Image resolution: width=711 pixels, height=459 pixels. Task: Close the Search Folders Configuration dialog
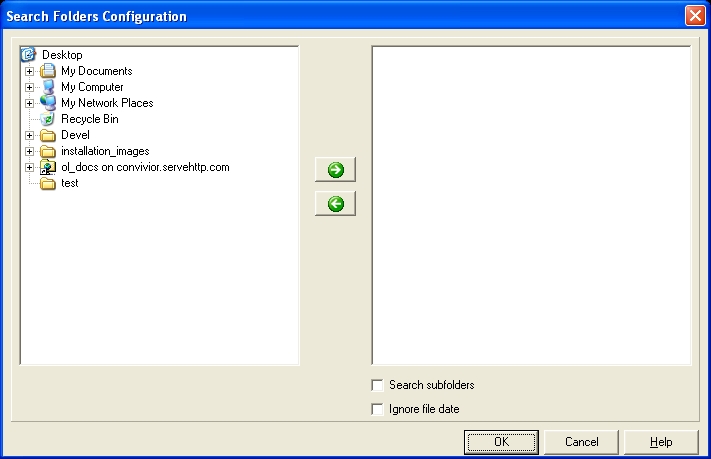coord(695,15)
